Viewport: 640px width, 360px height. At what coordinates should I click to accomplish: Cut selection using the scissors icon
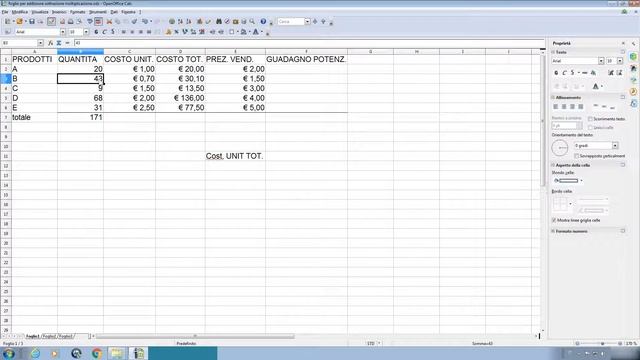point(109,21)
